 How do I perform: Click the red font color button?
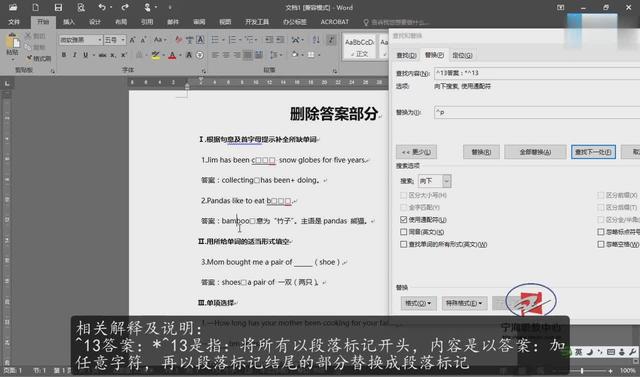[x=172, y=55]
